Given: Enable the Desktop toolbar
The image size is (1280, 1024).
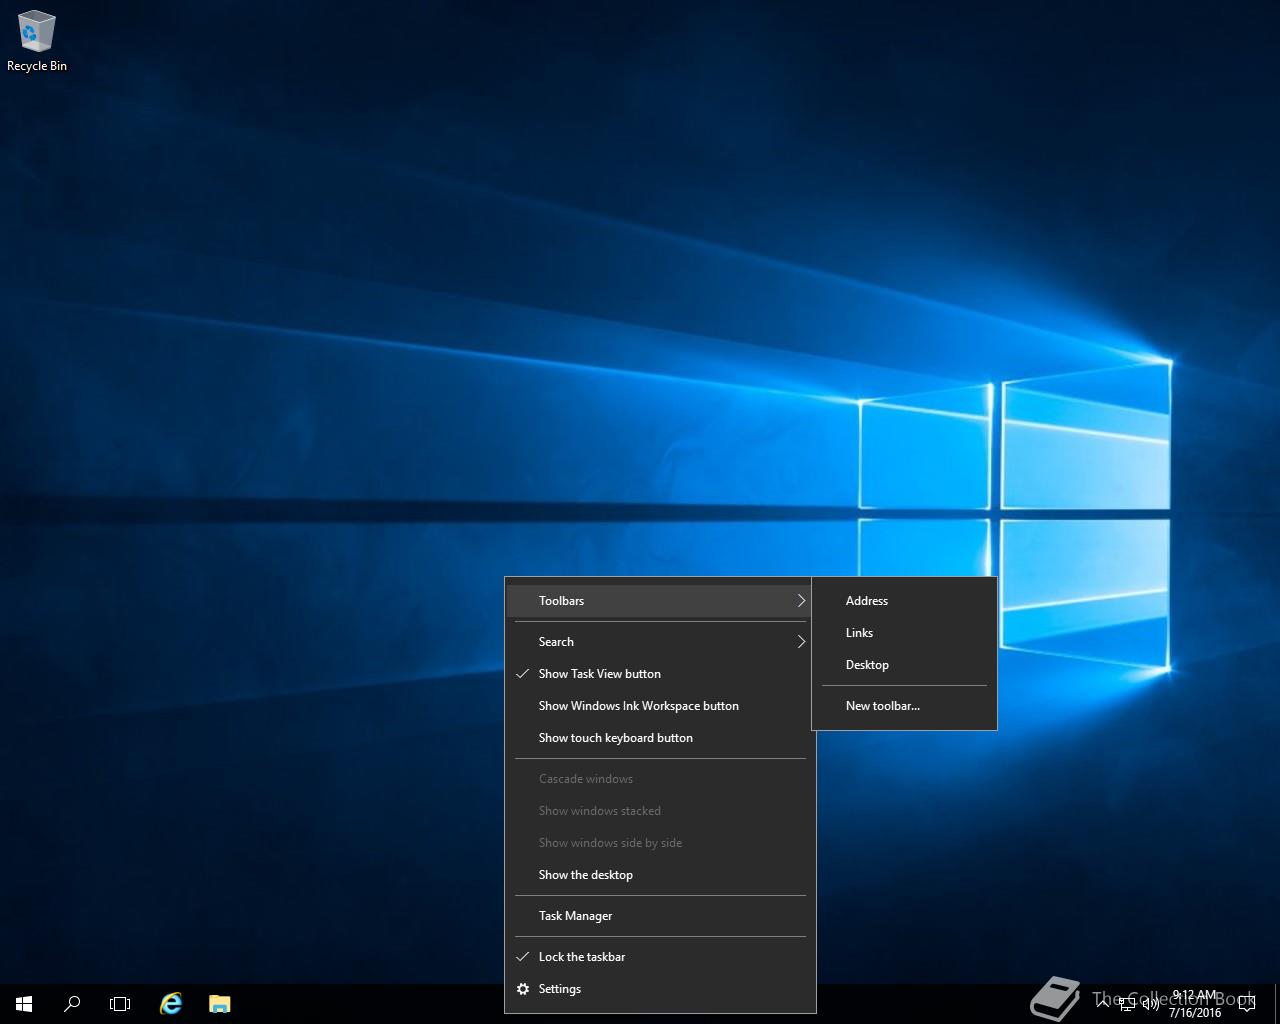Looking at the screenshot, I should click(904, 665).
